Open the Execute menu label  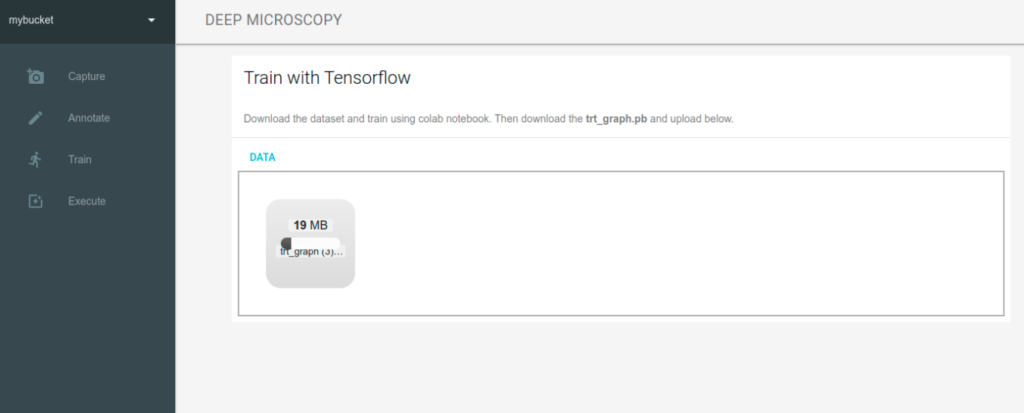[x=87, y=201]
